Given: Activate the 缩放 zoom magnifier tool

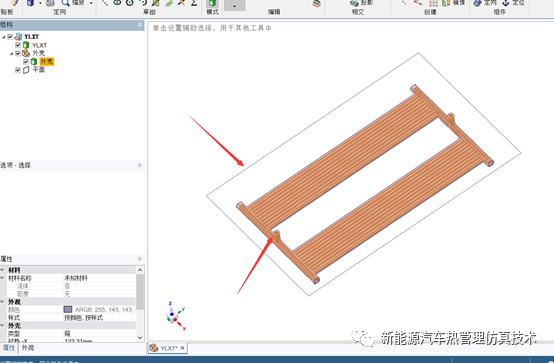Looking at the screenshot, I should tap(65, 3).
